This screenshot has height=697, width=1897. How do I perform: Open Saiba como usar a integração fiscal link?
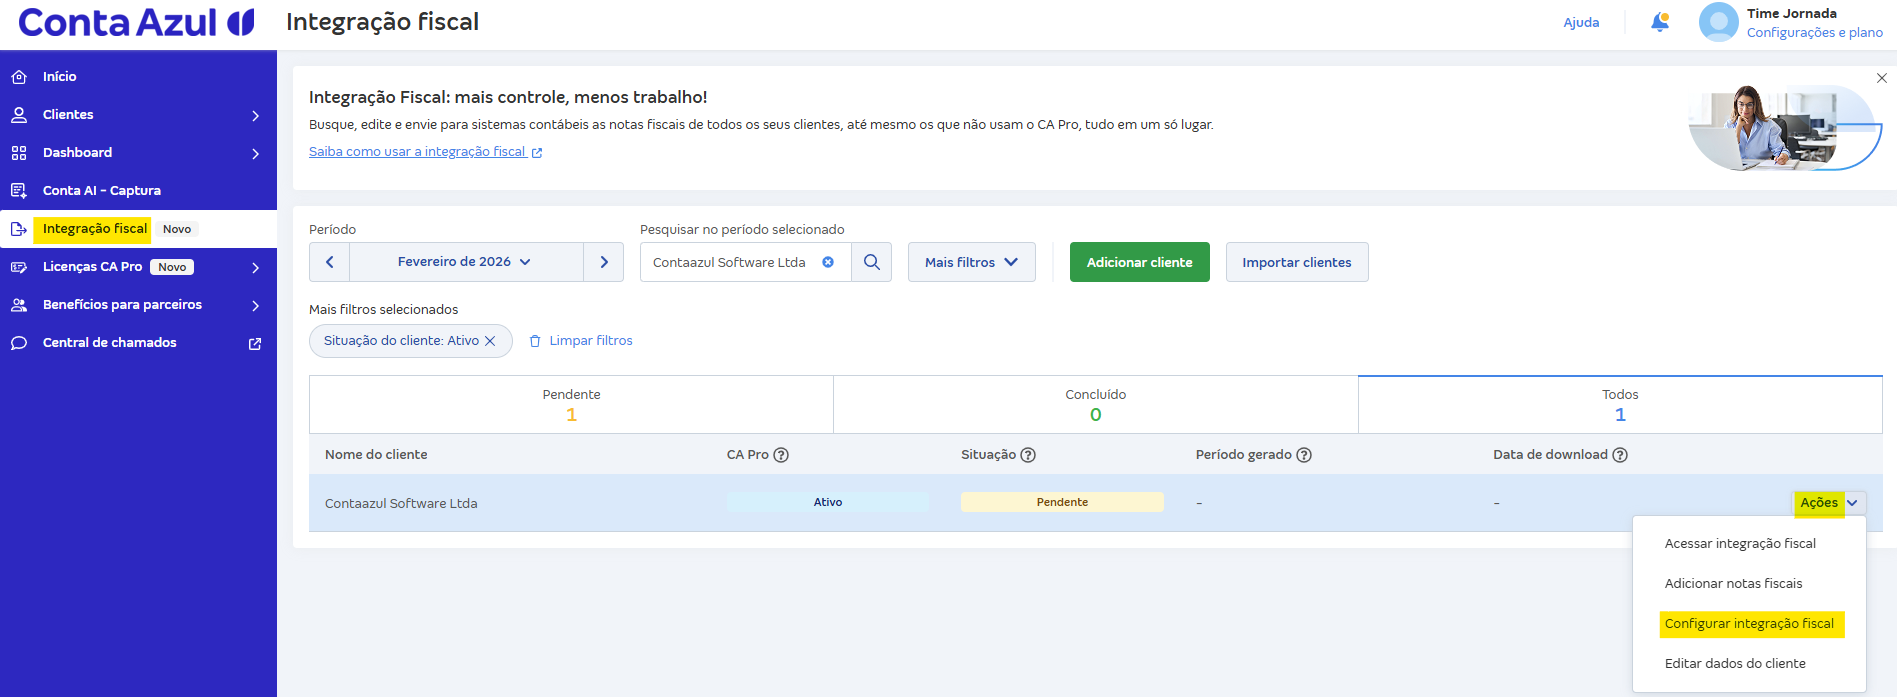click(417, 152)
